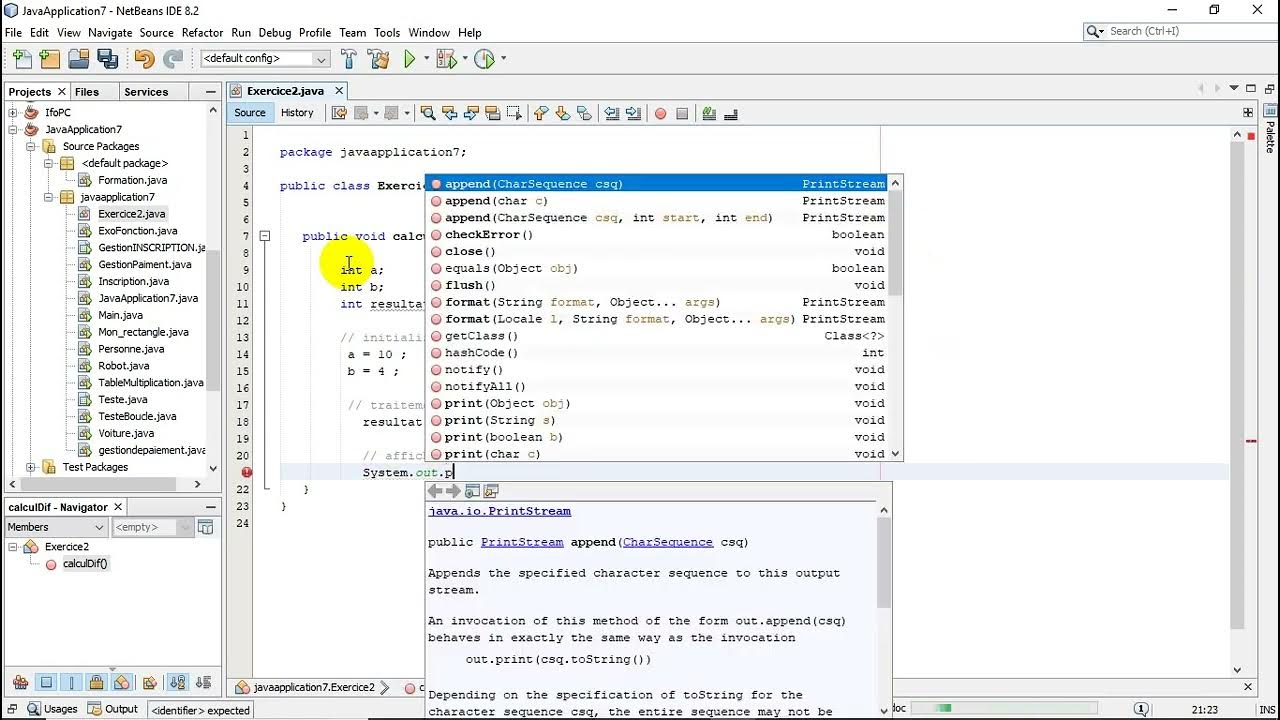Click the Output button in status bar

113,709
